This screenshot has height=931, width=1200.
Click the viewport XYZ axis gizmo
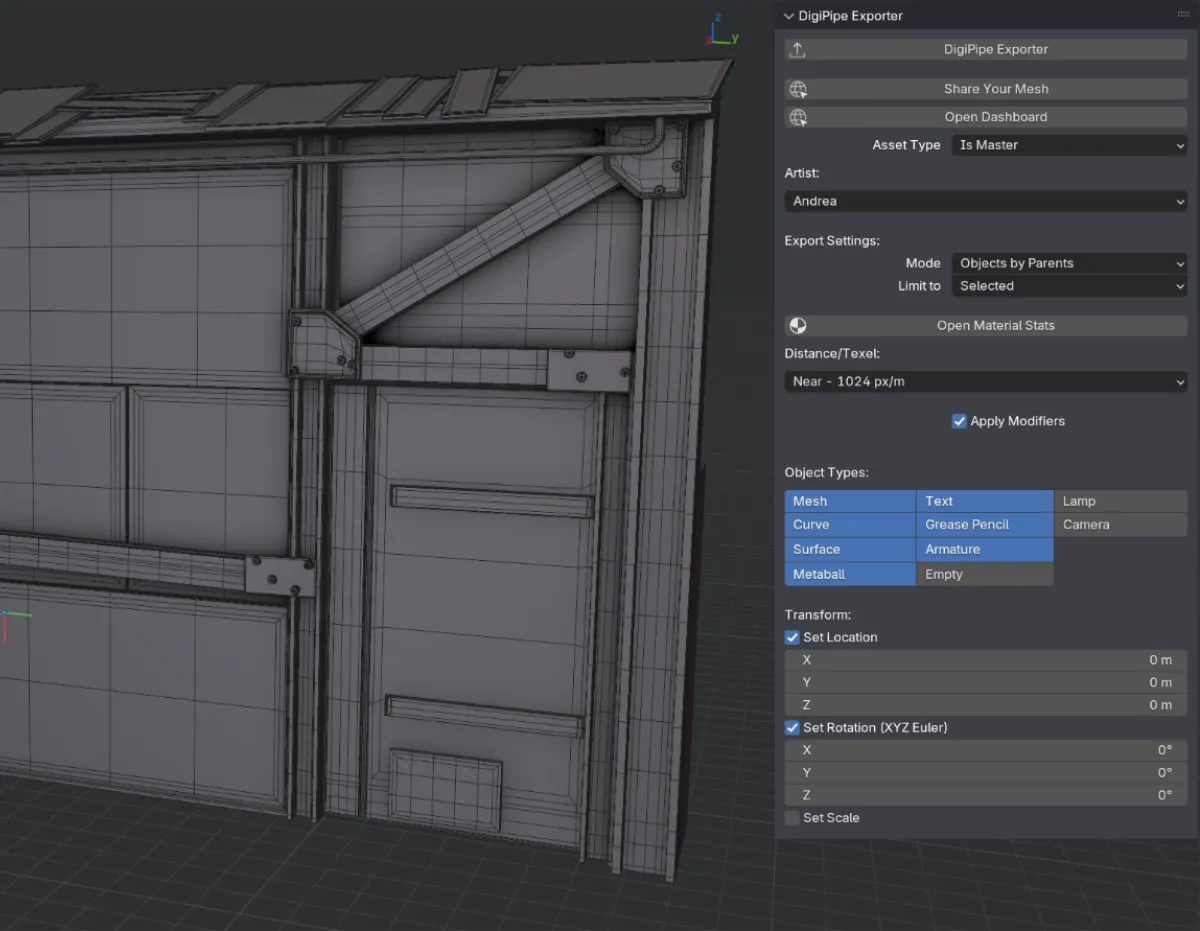720,32
